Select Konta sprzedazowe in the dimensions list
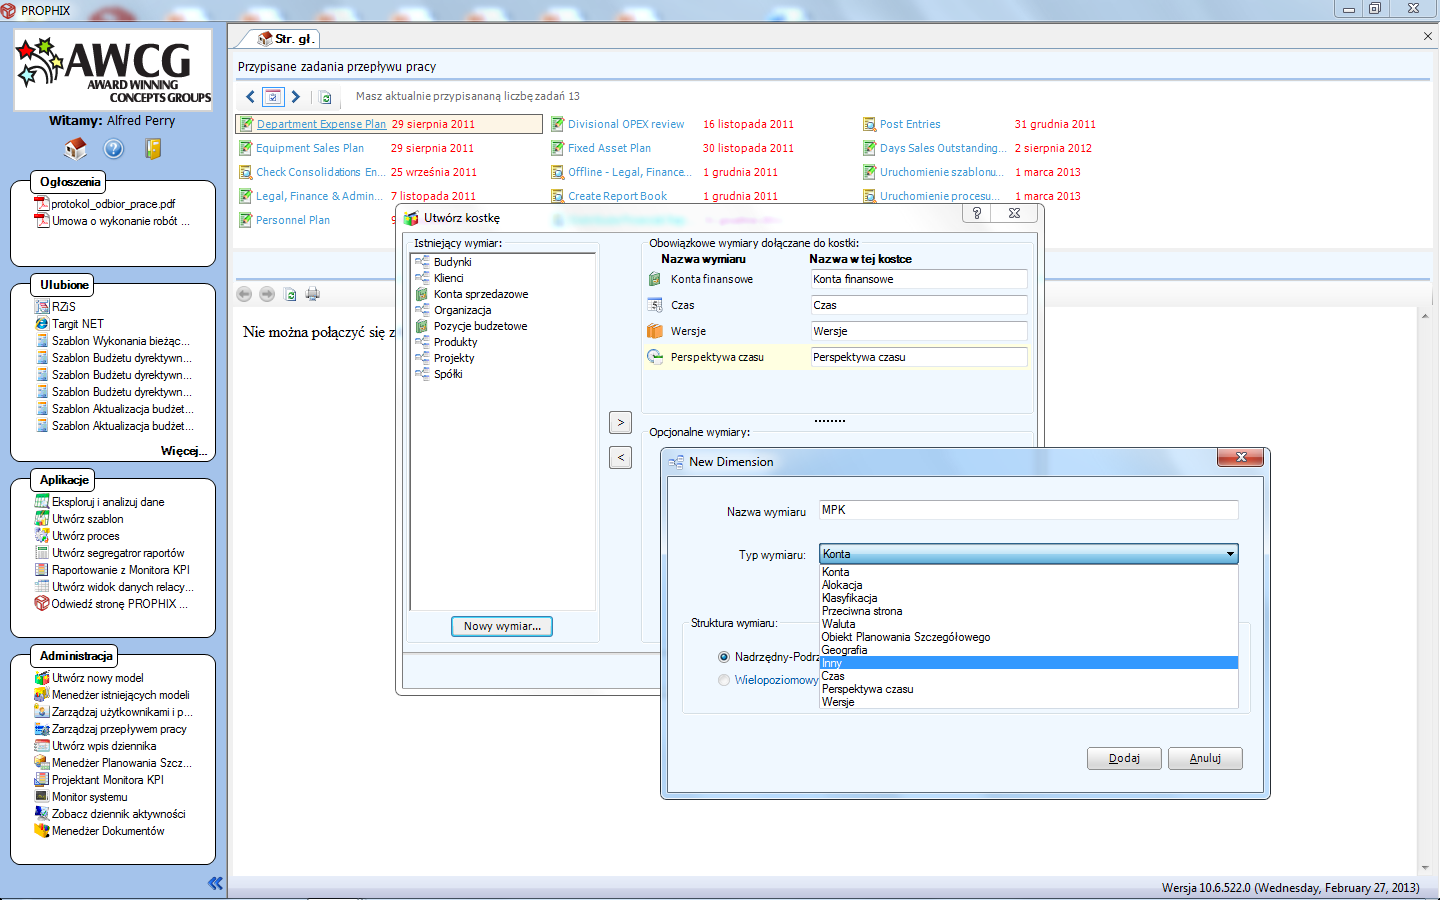The image size is (1440, 900). [x=481, y=294]
